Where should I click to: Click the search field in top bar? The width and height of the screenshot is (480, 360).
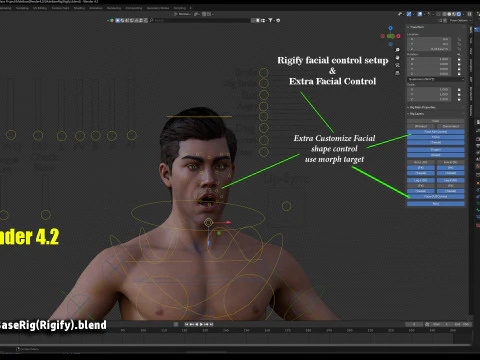(x=200, y=20)
